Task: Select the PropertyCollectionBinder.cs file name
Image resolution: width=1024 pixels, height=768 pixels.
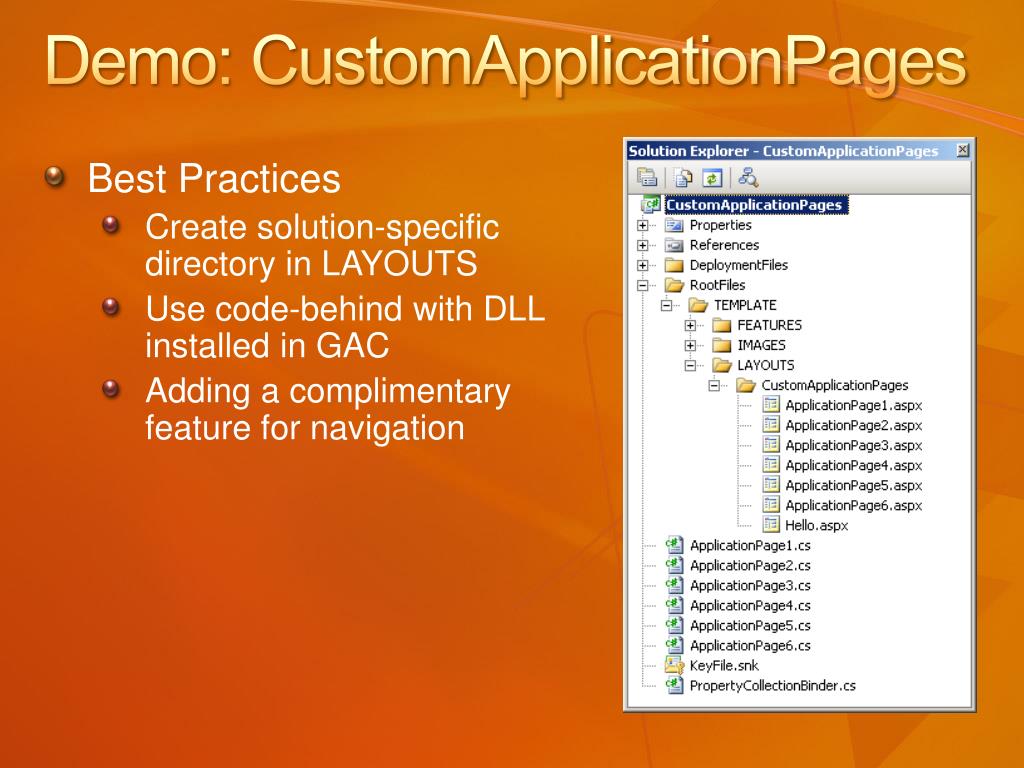Action: (773, 686)
